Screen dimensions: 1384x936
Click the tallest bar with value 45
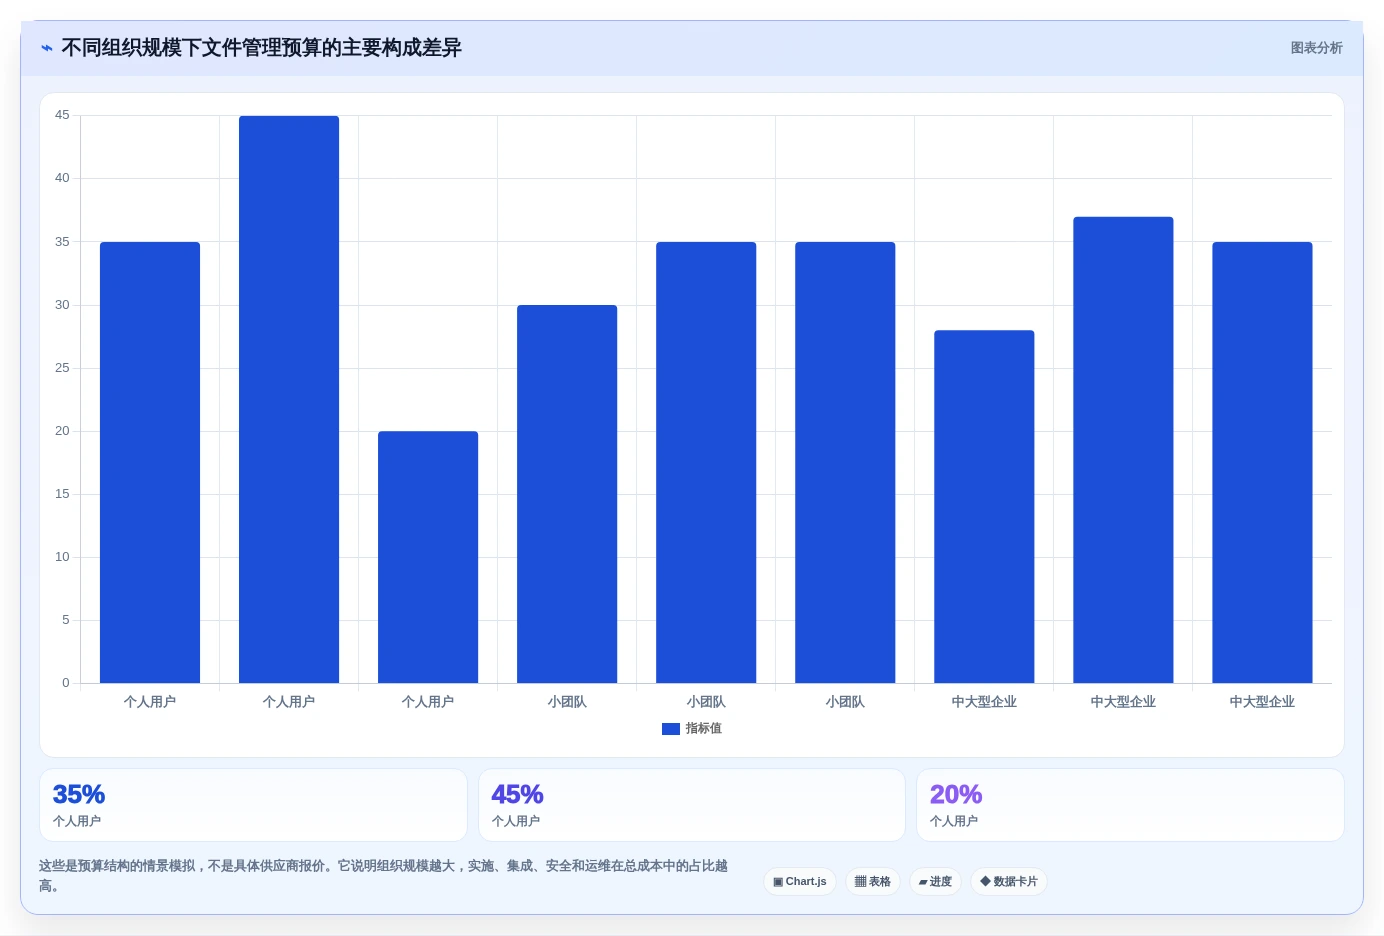(x=289, y=399)
